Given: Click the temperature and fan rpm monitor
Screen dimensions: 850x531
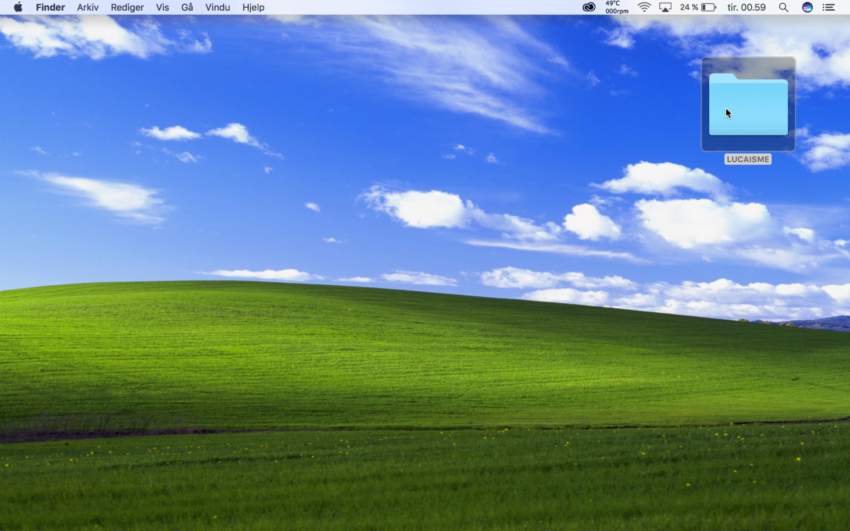Looking at the screenshot, I should point(617,7).
